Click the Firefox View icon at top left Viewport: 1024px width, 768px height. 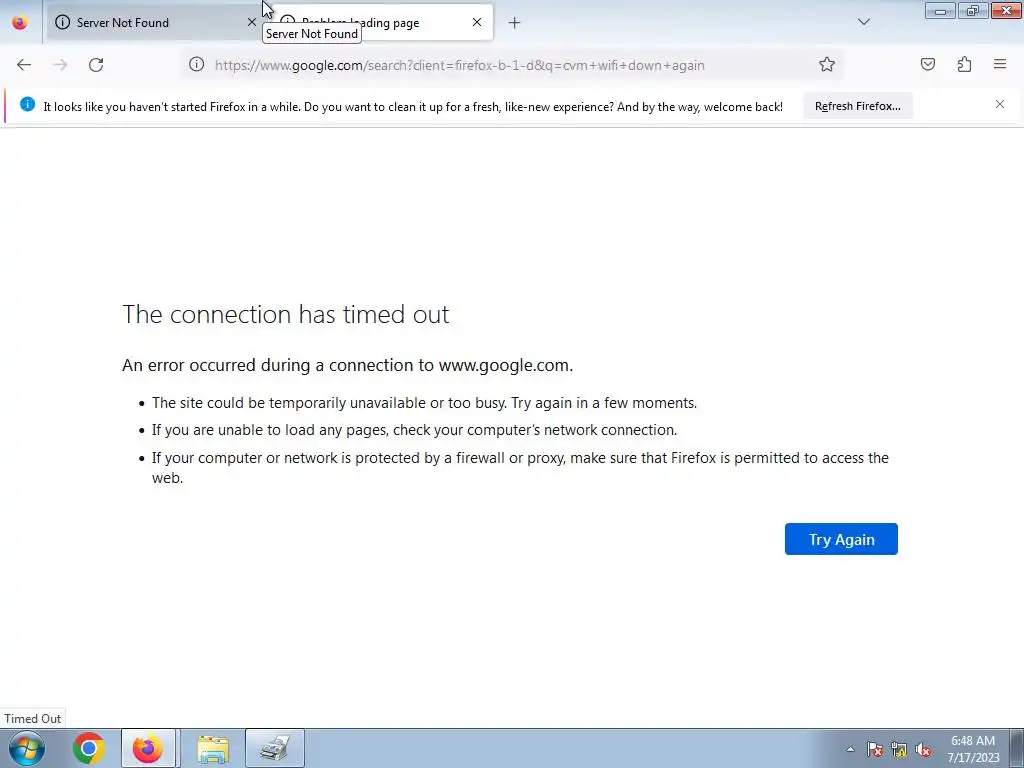20,22
